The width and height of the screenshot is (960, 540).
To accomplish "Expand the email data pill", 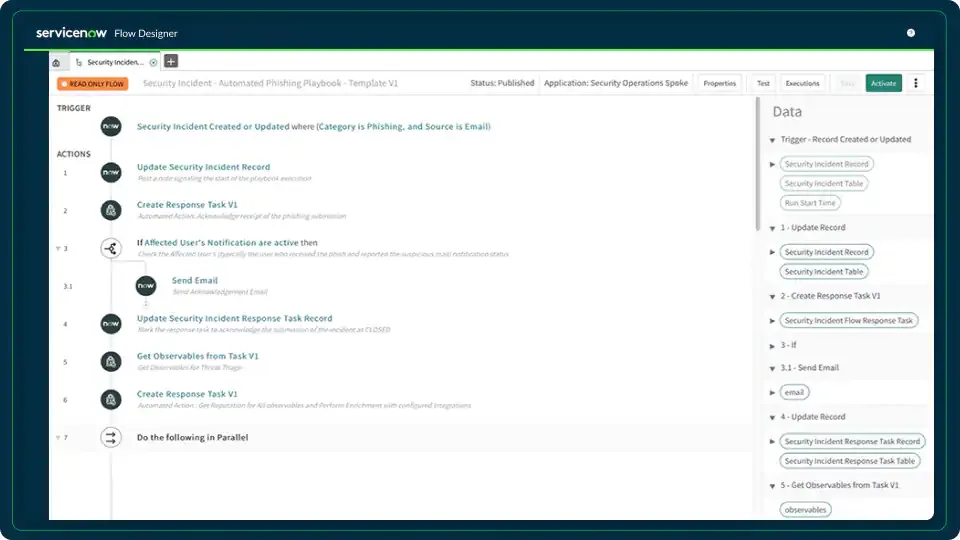I will click(772, 392).
